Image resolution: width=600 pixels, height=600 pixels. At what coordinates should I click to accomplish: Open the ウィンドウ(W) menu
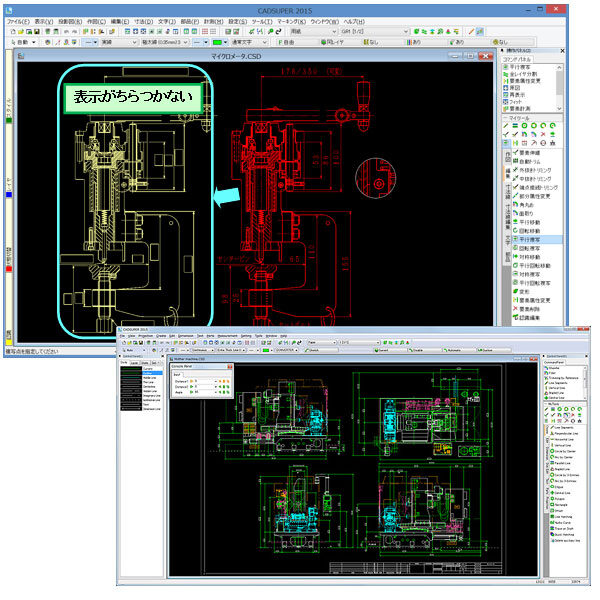(x=324, y=21)
